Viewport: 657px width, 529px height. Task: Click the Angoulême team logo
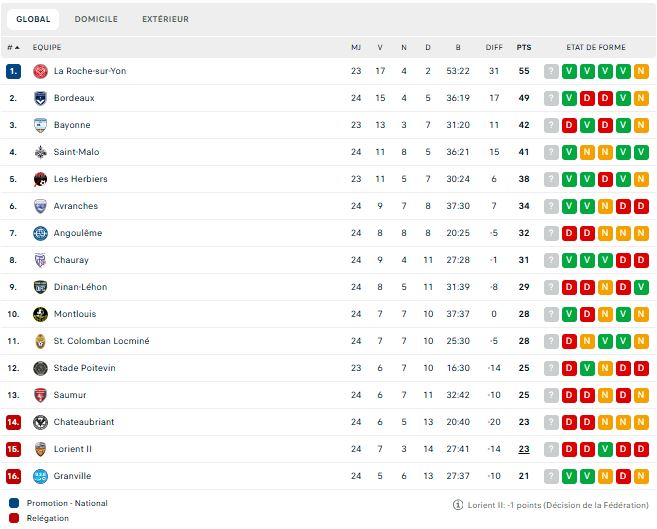click(x=41, y=233)
